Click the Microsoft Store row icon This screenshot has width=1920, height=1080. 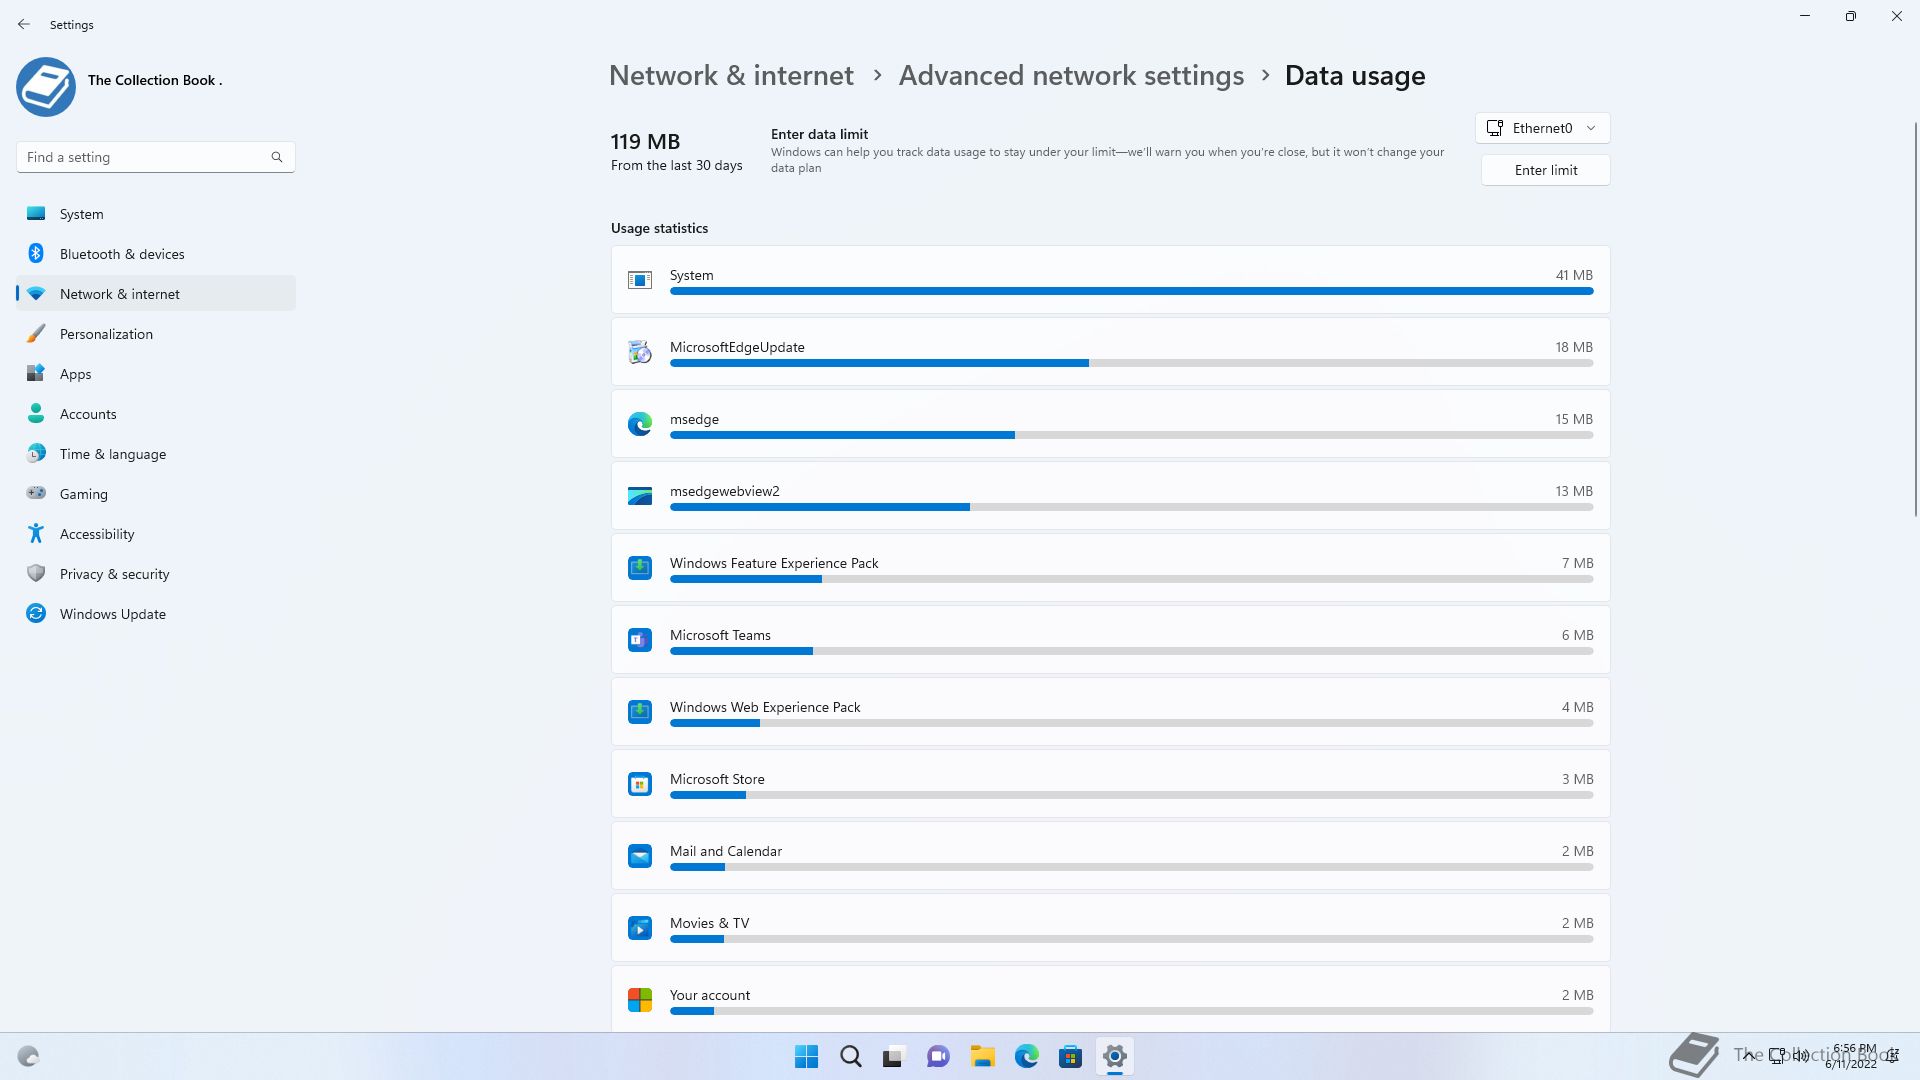(640, 784)
